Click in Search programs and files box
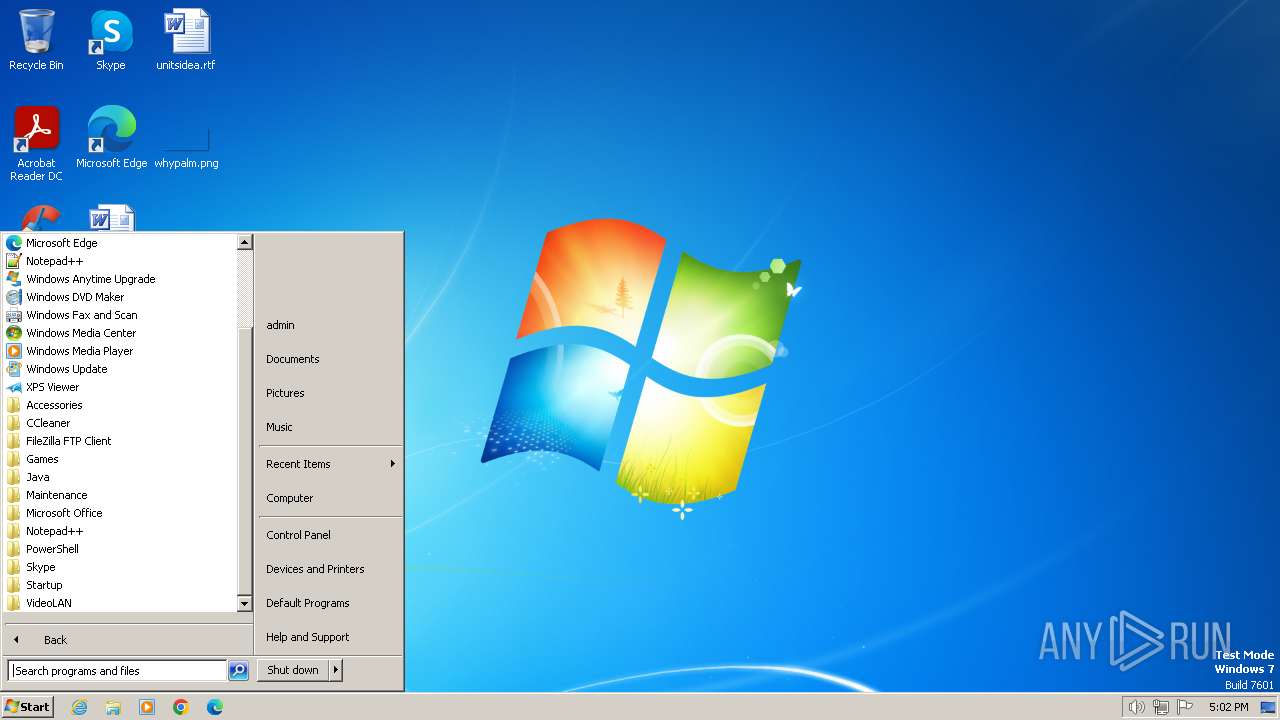The image size is (1280, 720). click(x=117, y=671)
